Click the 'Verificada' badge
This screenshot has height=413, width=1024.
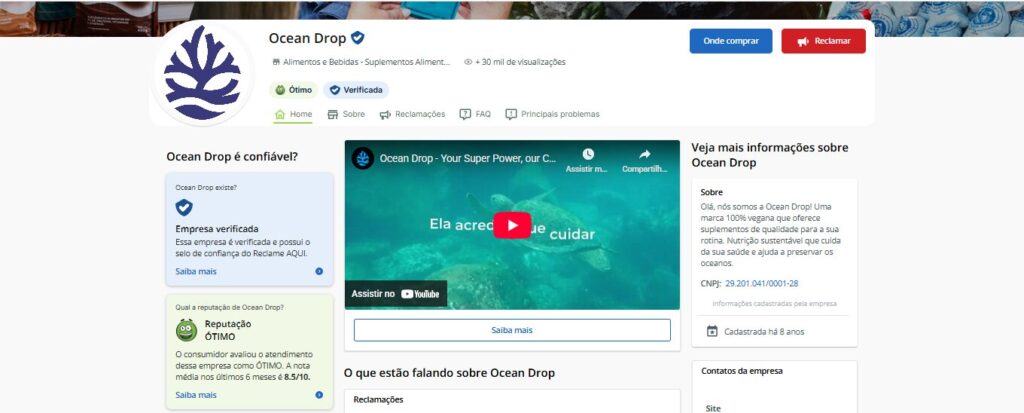click(x=356, y=90)
